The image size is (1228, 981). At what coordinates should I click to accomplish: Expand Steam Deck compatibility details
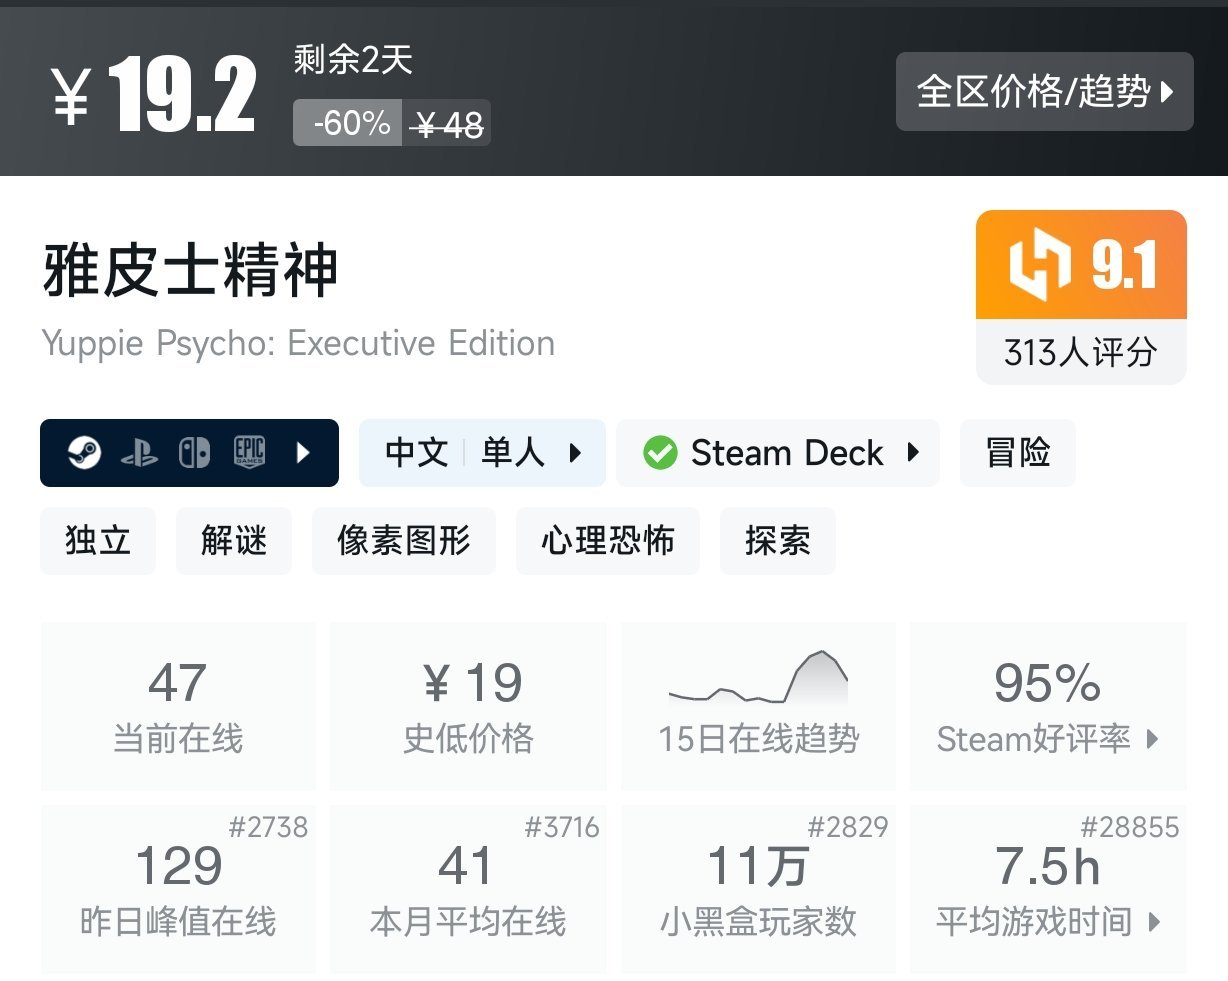(x=778, y=453)
